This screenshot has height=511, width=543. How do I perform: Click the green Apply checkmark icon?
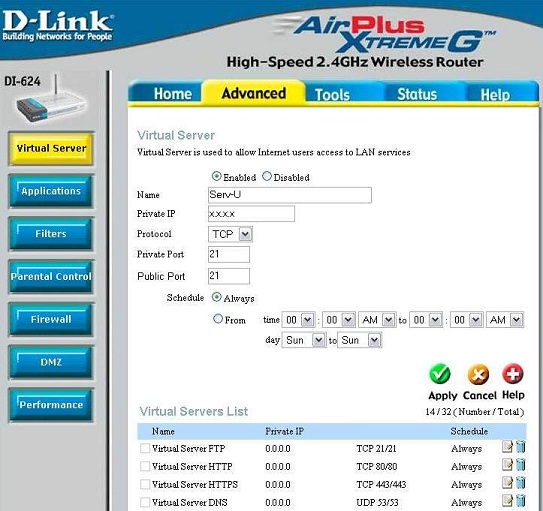coord(440,374)
